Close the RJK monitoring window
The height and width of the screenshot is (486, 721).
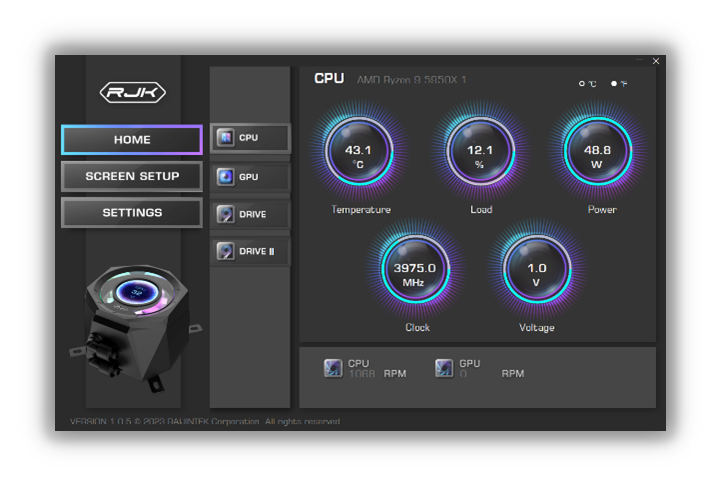point(656,61)
